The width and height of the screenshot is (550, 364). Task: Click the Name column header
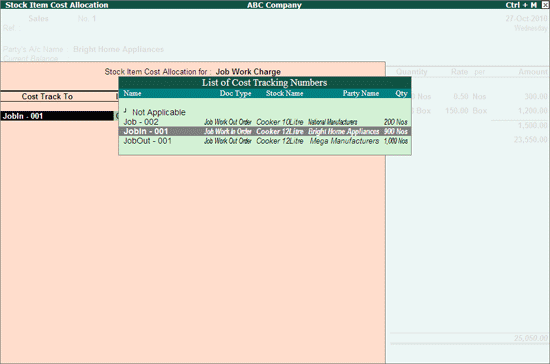click(132, 93)
